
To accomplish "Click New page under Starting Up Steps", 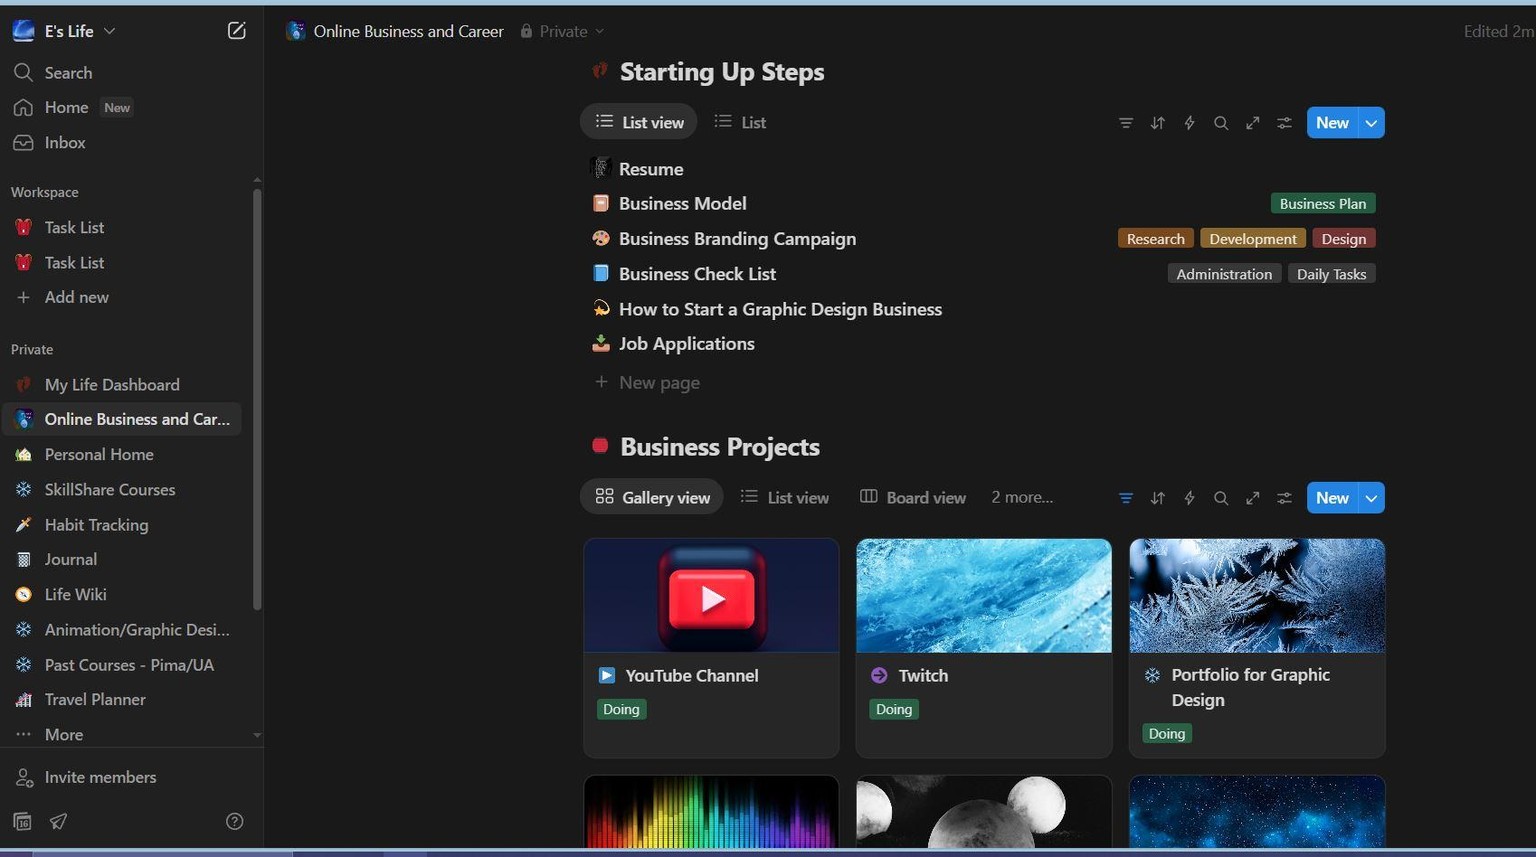I will pyautogui.click(x=647, y=383).
